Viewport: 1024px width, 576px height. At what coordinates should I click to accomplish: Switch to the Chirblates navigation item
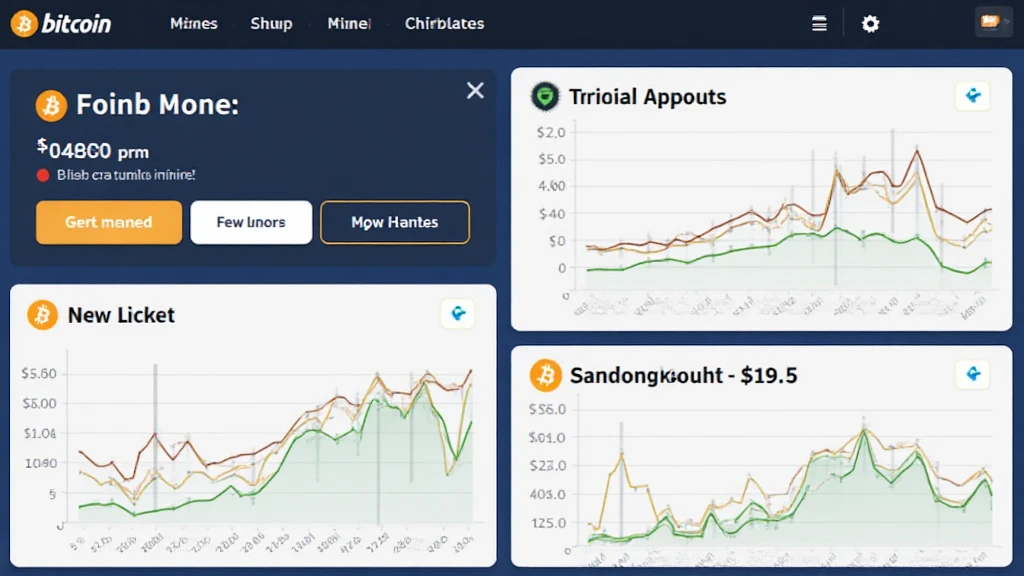point(444,23)
